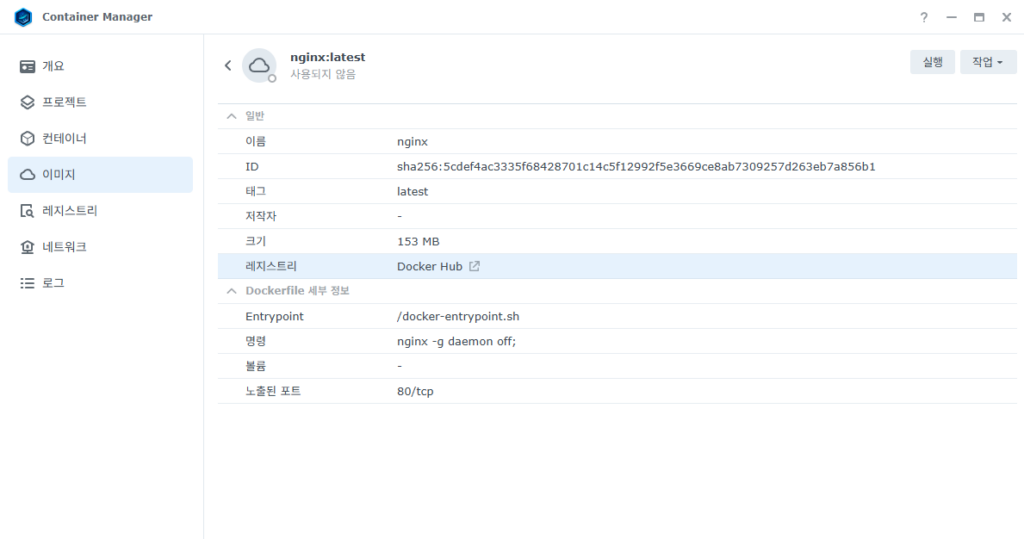Click the overview (개요) sidebar icon
The width and height of the screenshot is (1024, 539).
click(28, 66)
